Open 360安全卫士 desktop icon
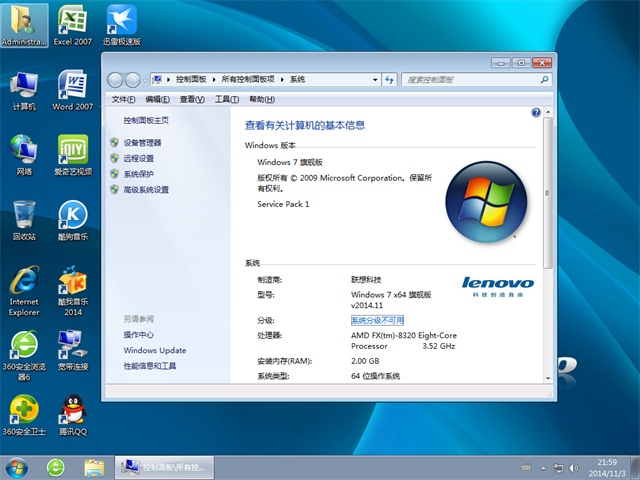 pyautogui.click(x=24, y=410)
